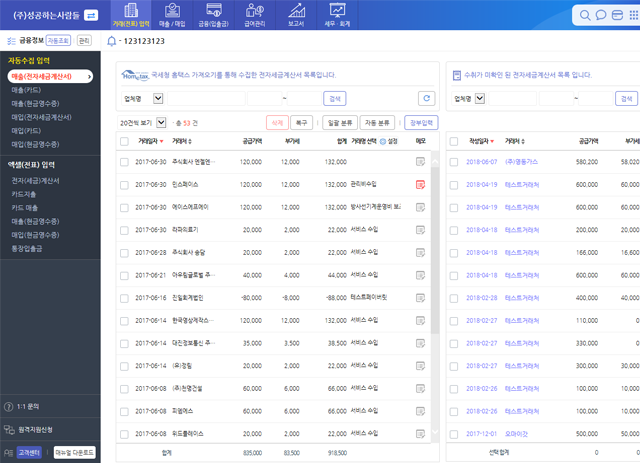640x463 pixels.
Task: Click the scroll-down arrow of the left table
Action: 435,432
